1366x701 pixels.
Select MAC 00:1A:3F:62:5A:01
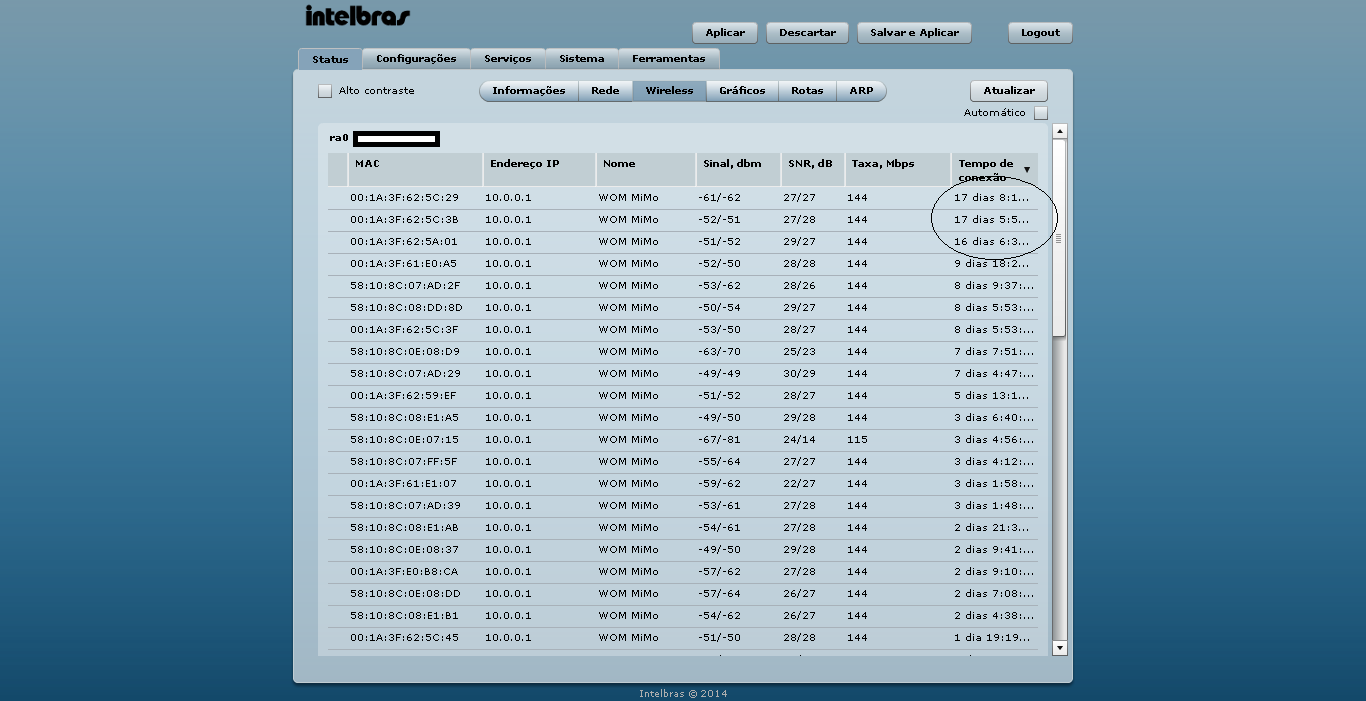tap(403, 242)
